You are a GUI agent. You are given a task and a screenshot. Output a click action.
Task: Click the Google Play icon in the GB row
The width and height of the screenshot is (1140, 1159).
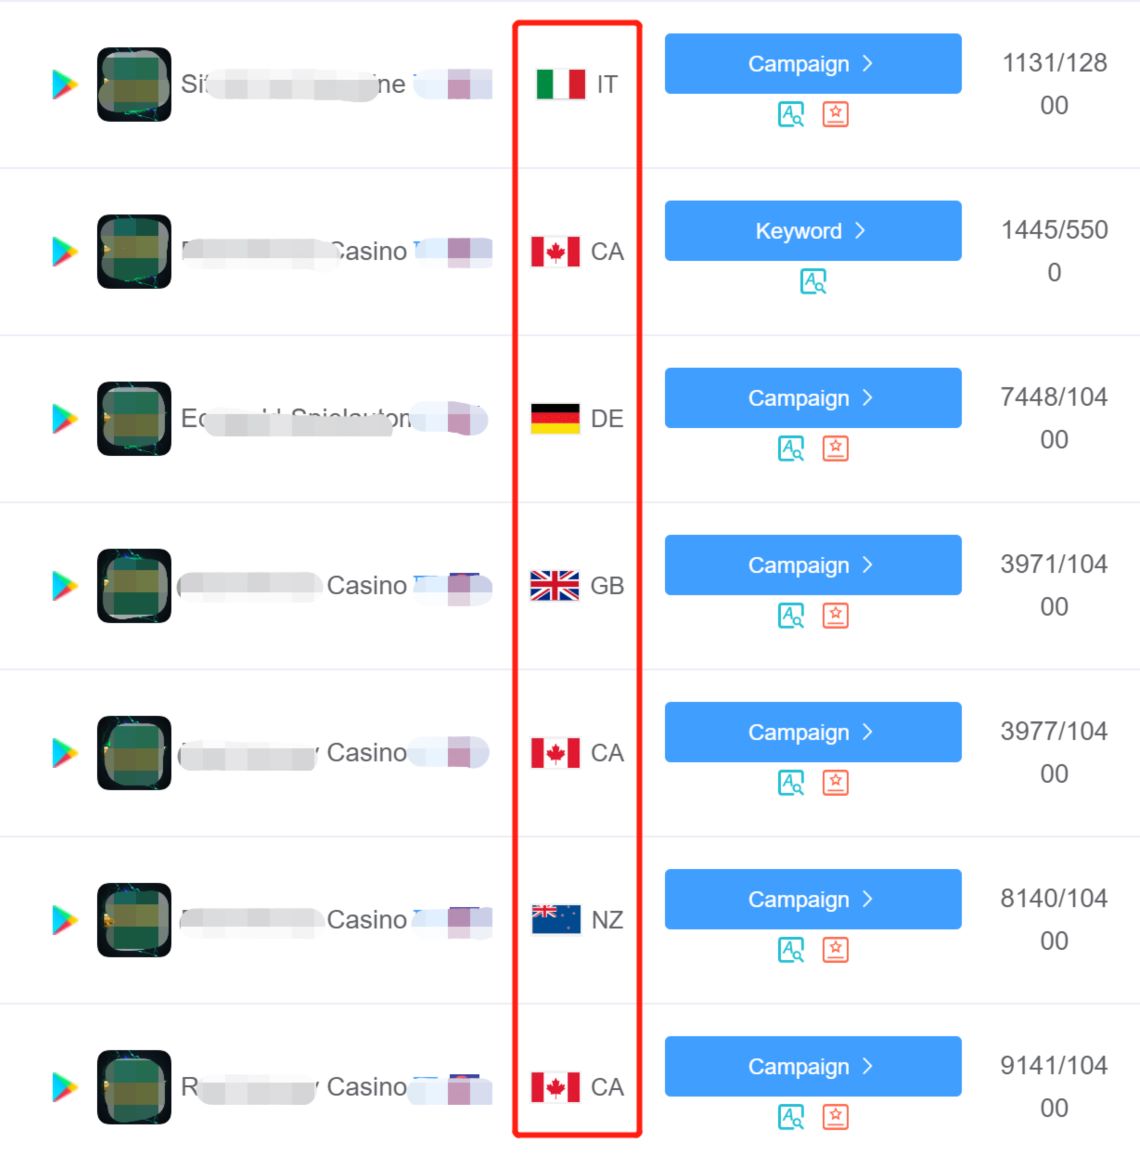click(65, 586)
